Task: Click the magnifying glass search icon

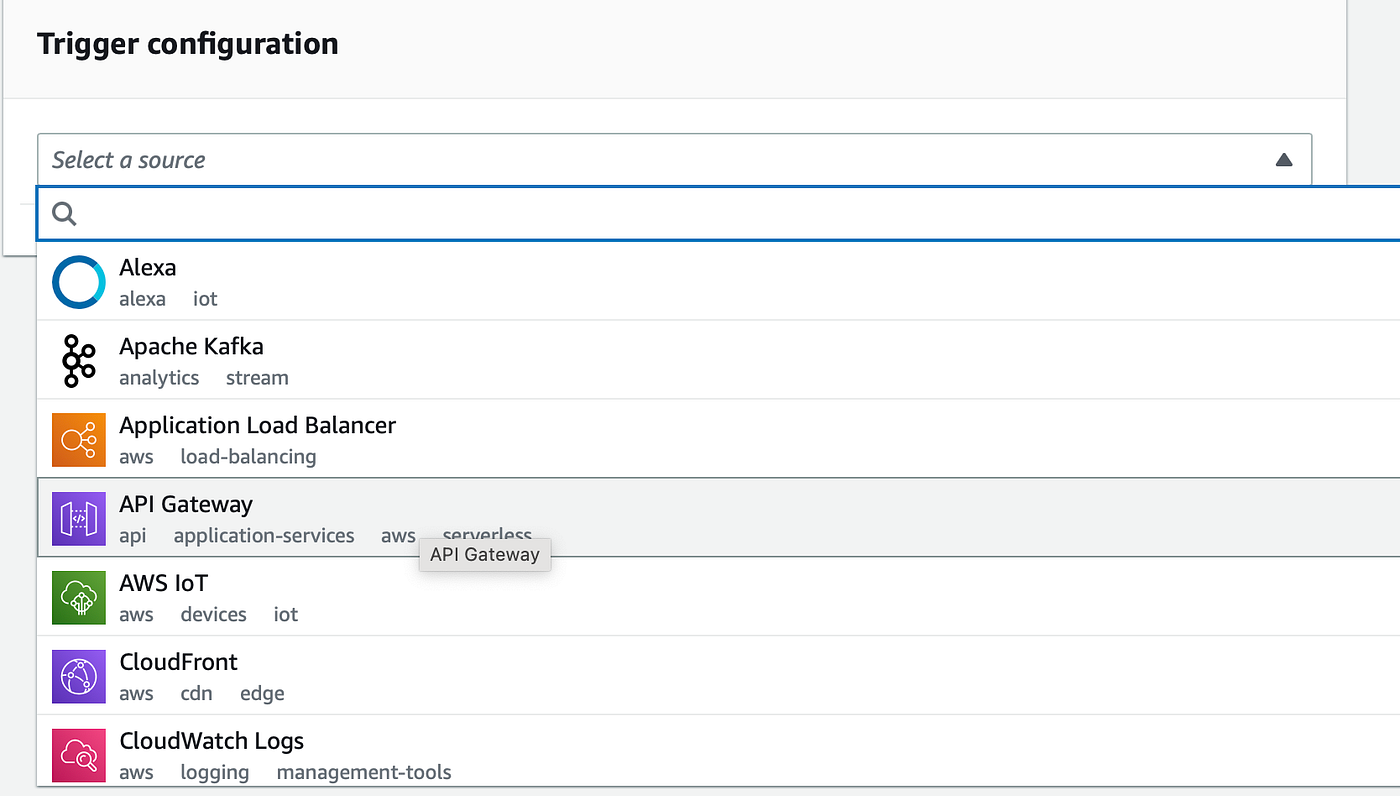Action: click(64, 213)
